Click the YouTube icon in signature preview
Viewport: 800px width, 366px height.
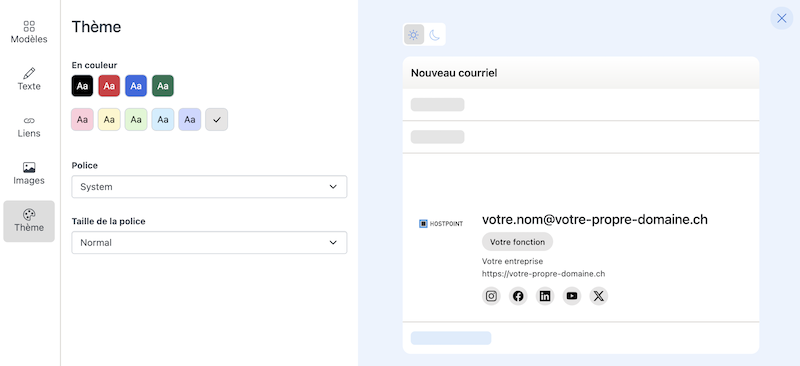coord(572,296)
